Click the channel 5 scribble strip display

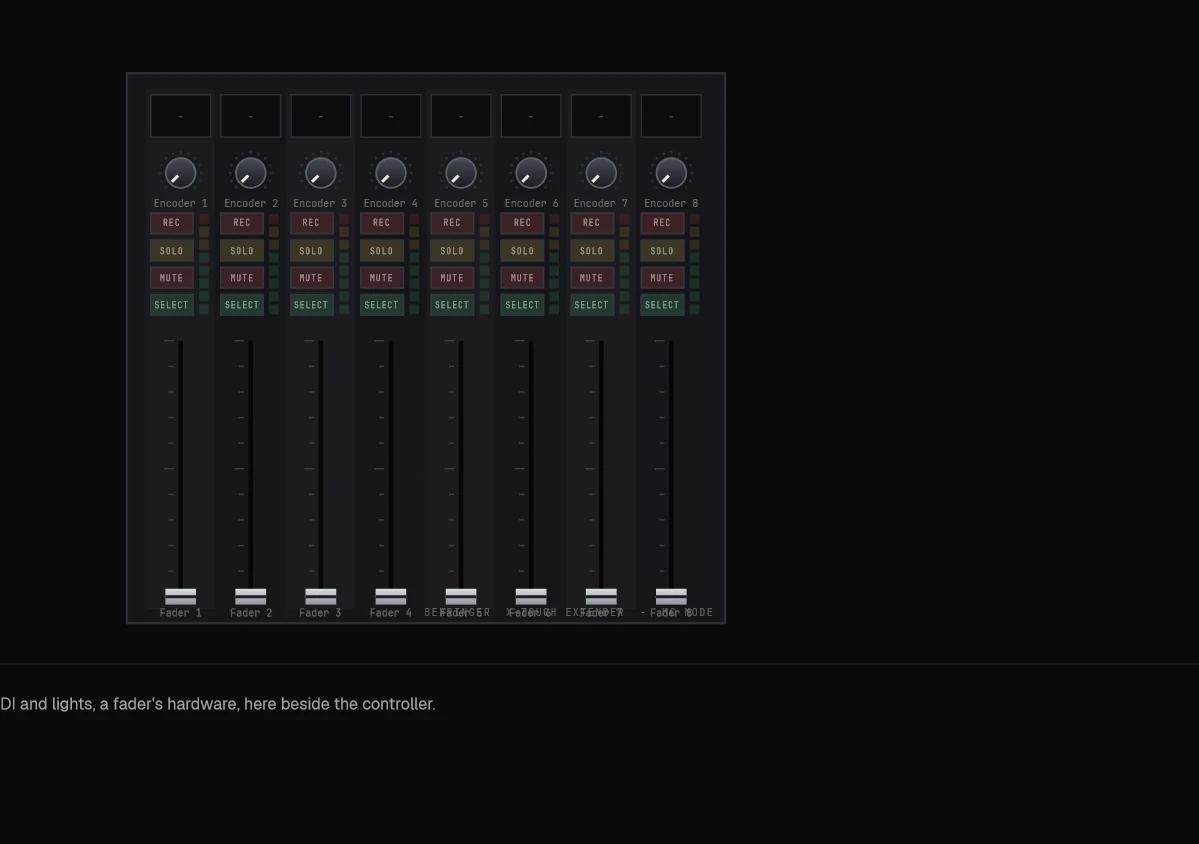461,116
